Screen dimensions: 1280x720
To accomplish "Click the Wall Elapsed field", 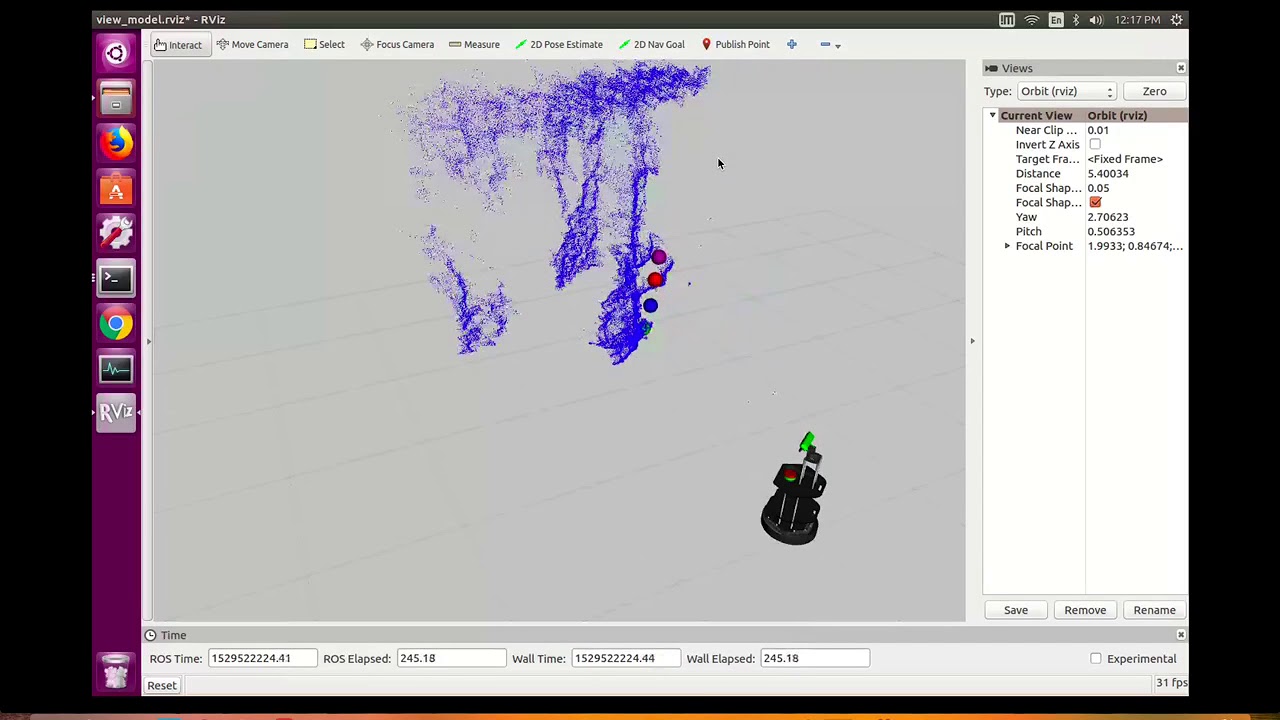I will point(814,659).
